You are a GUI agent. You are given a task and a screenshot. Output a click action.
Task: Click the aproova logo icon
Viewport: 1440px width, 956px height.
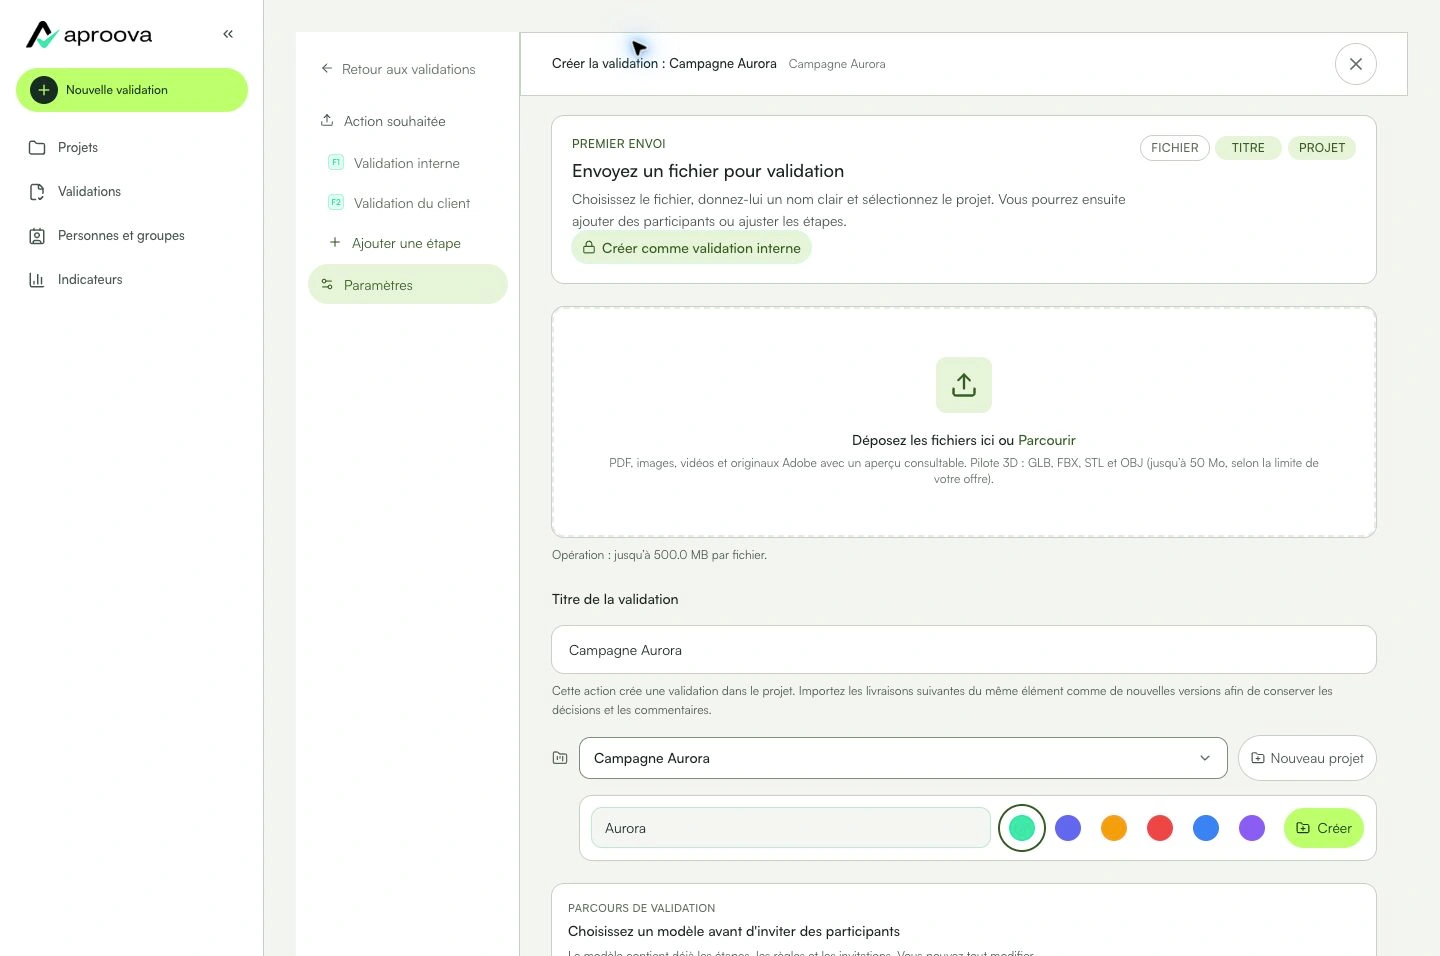[42, 35]
